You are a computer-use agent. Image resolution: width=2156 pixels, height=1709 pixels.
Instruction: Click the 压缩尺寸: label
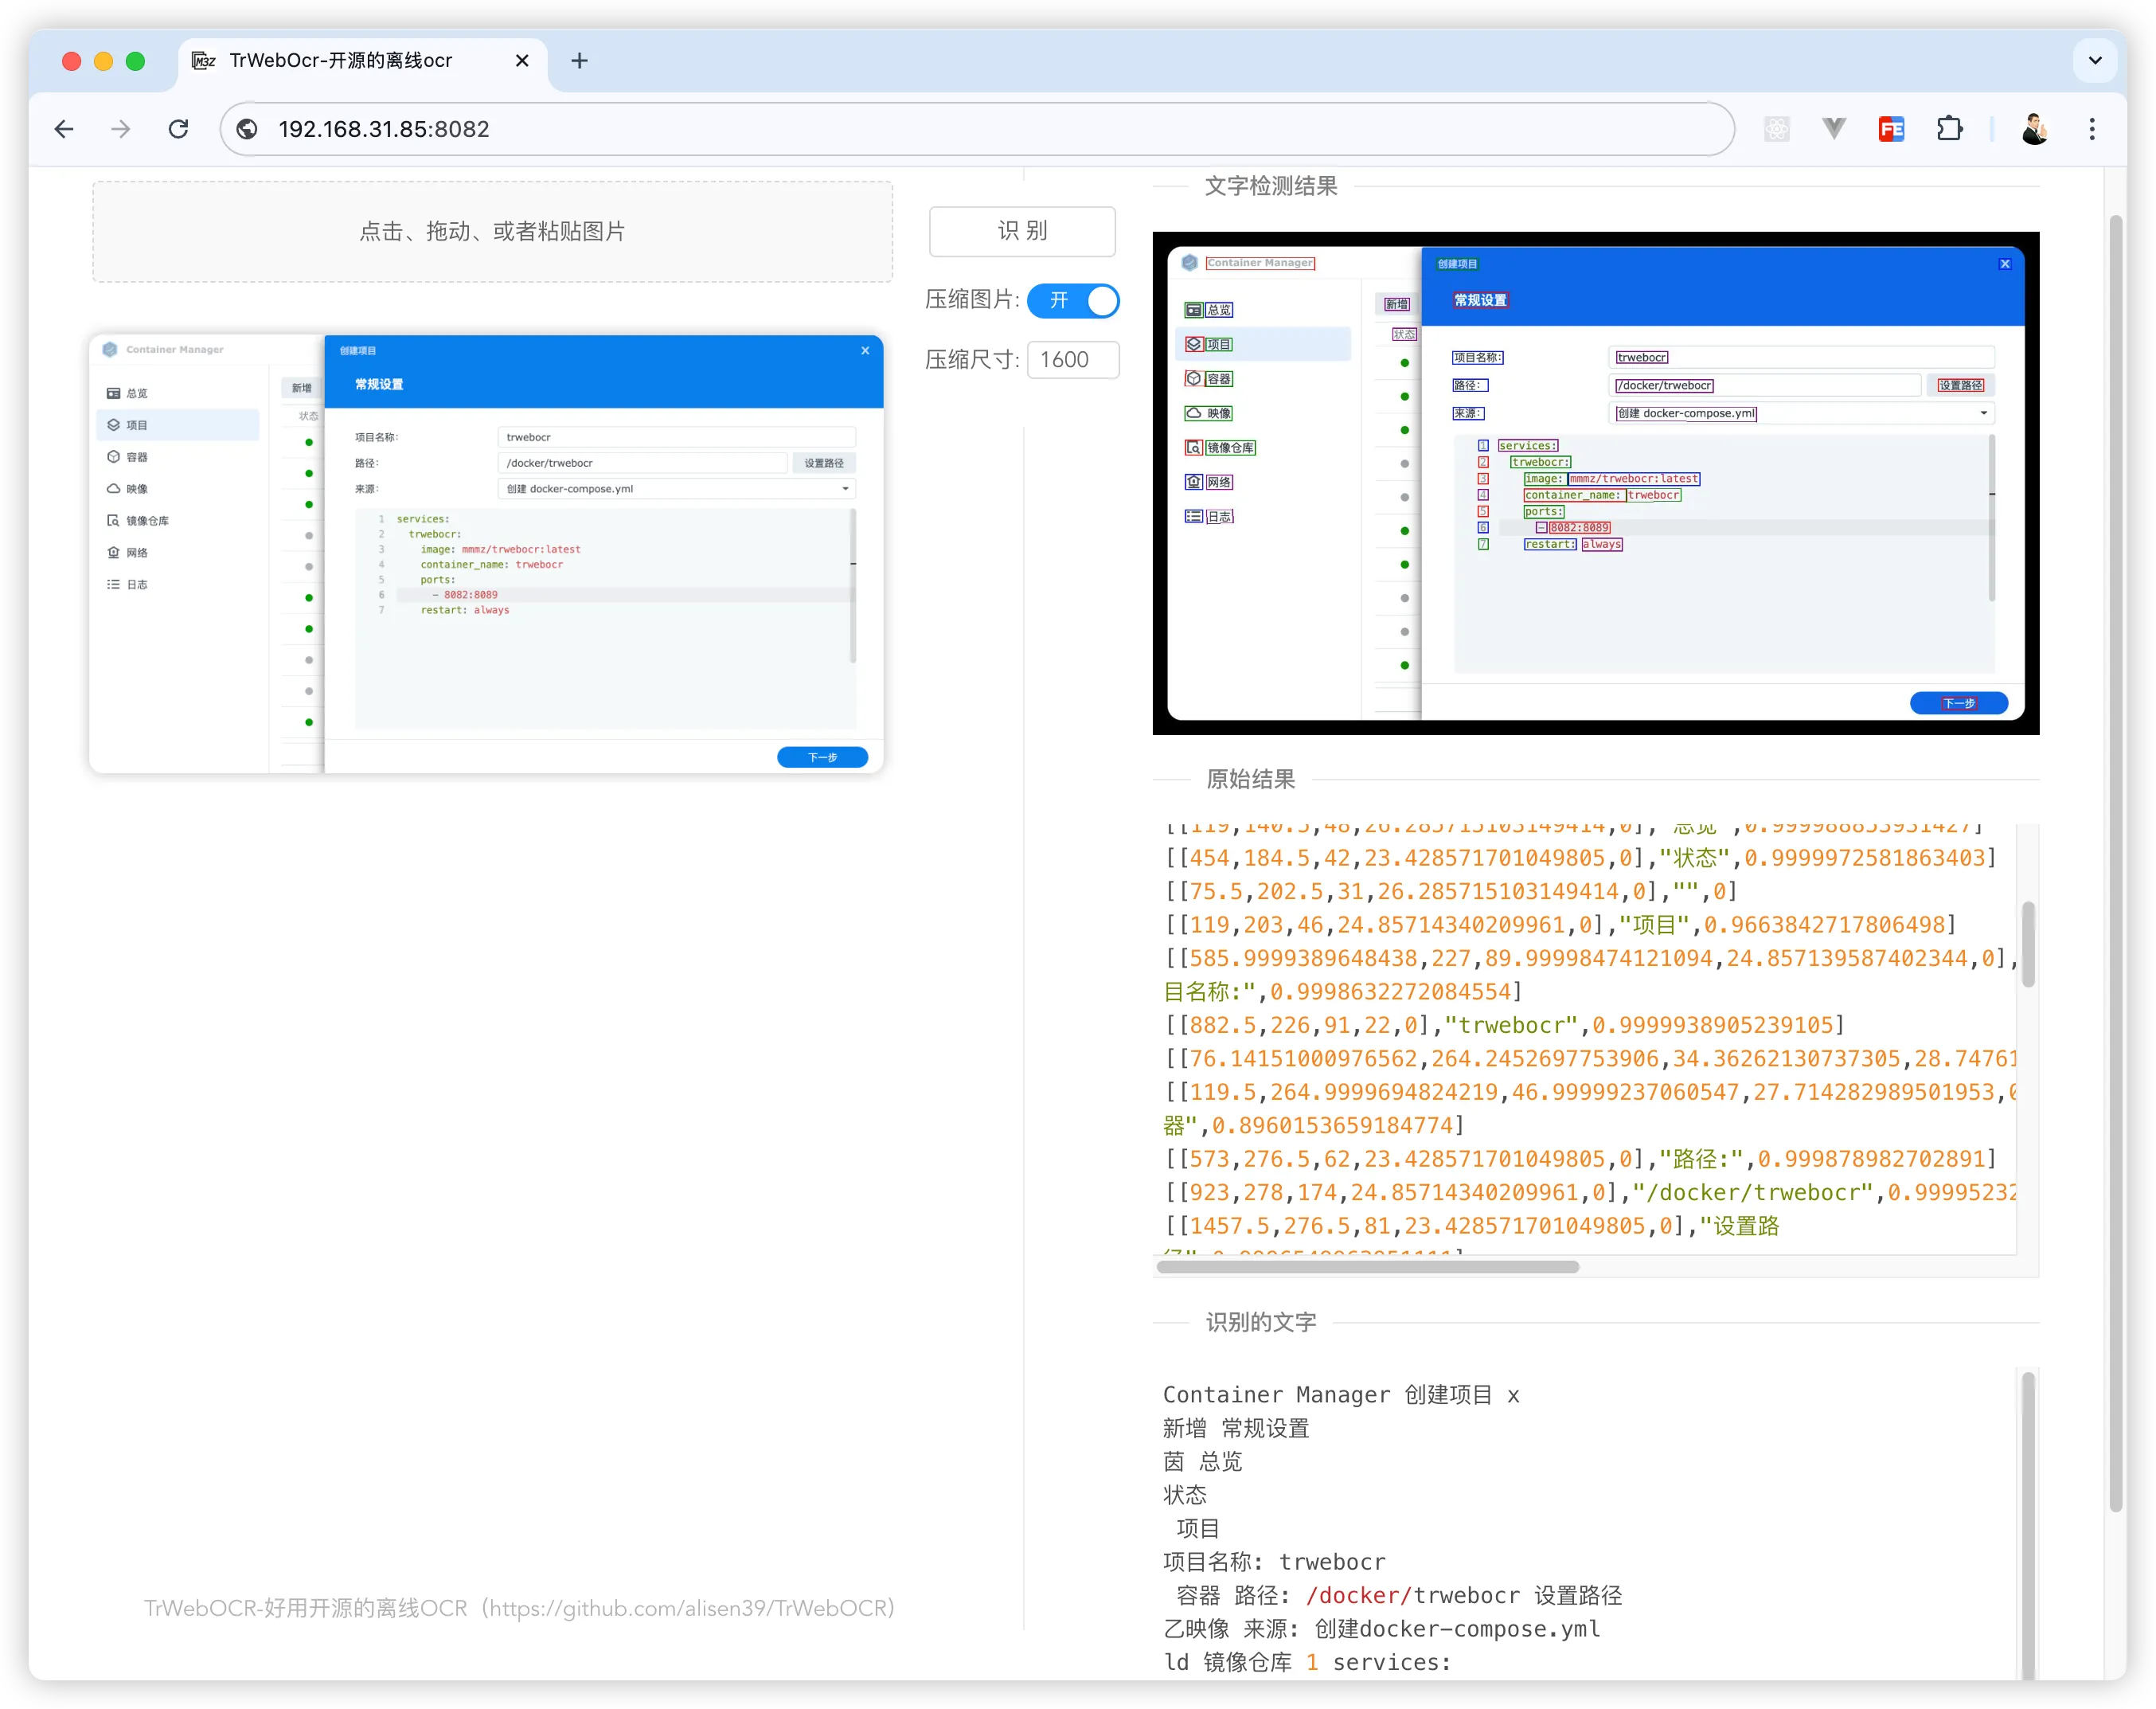(972, 360)
